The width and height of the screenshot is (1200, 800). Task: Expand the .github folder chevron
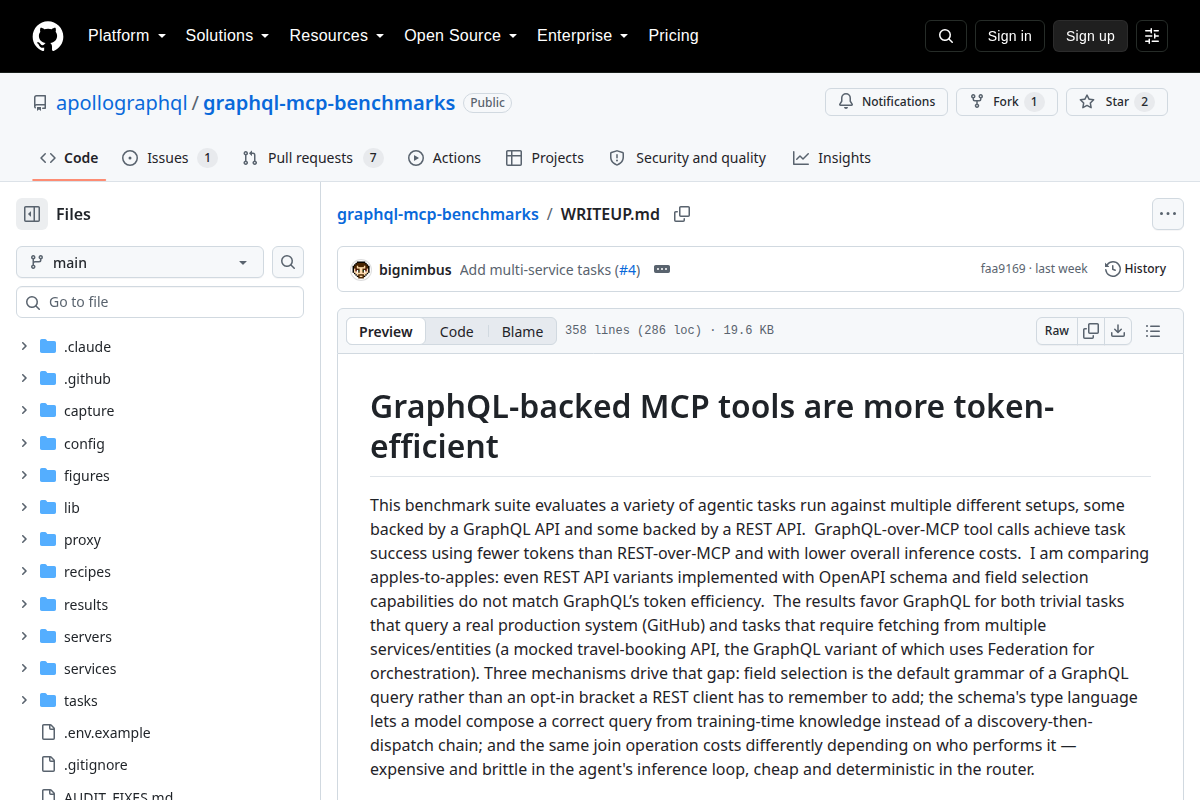pos(24,379)
